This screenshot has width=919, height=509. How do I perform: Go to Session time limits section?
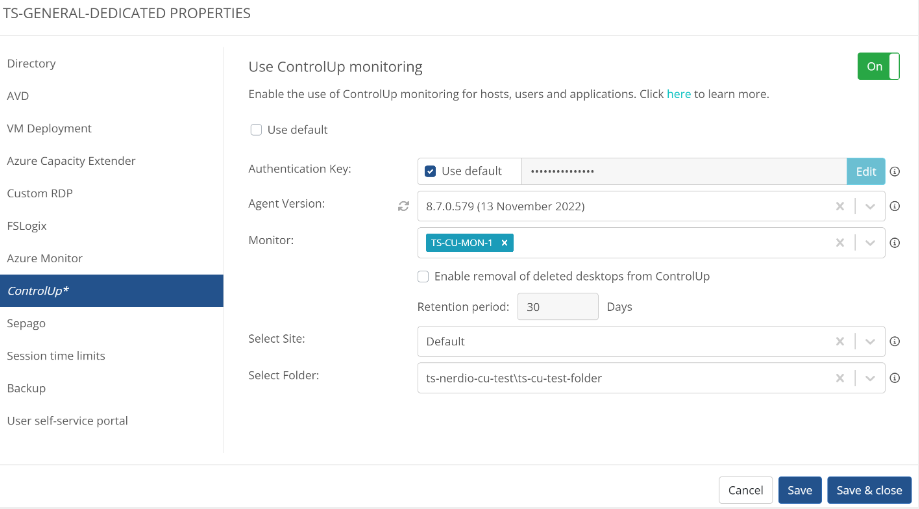[x=56, y=356]
